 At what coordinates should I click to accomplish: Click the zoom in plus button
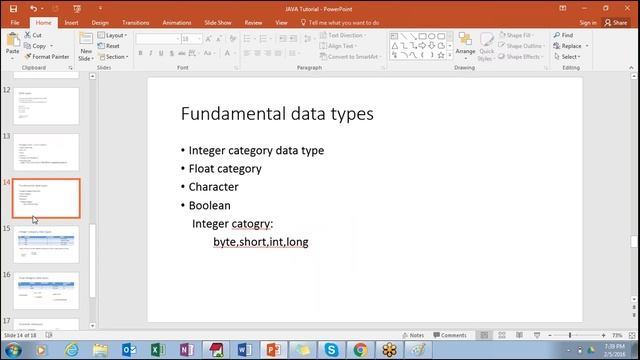tap(603, 335)
